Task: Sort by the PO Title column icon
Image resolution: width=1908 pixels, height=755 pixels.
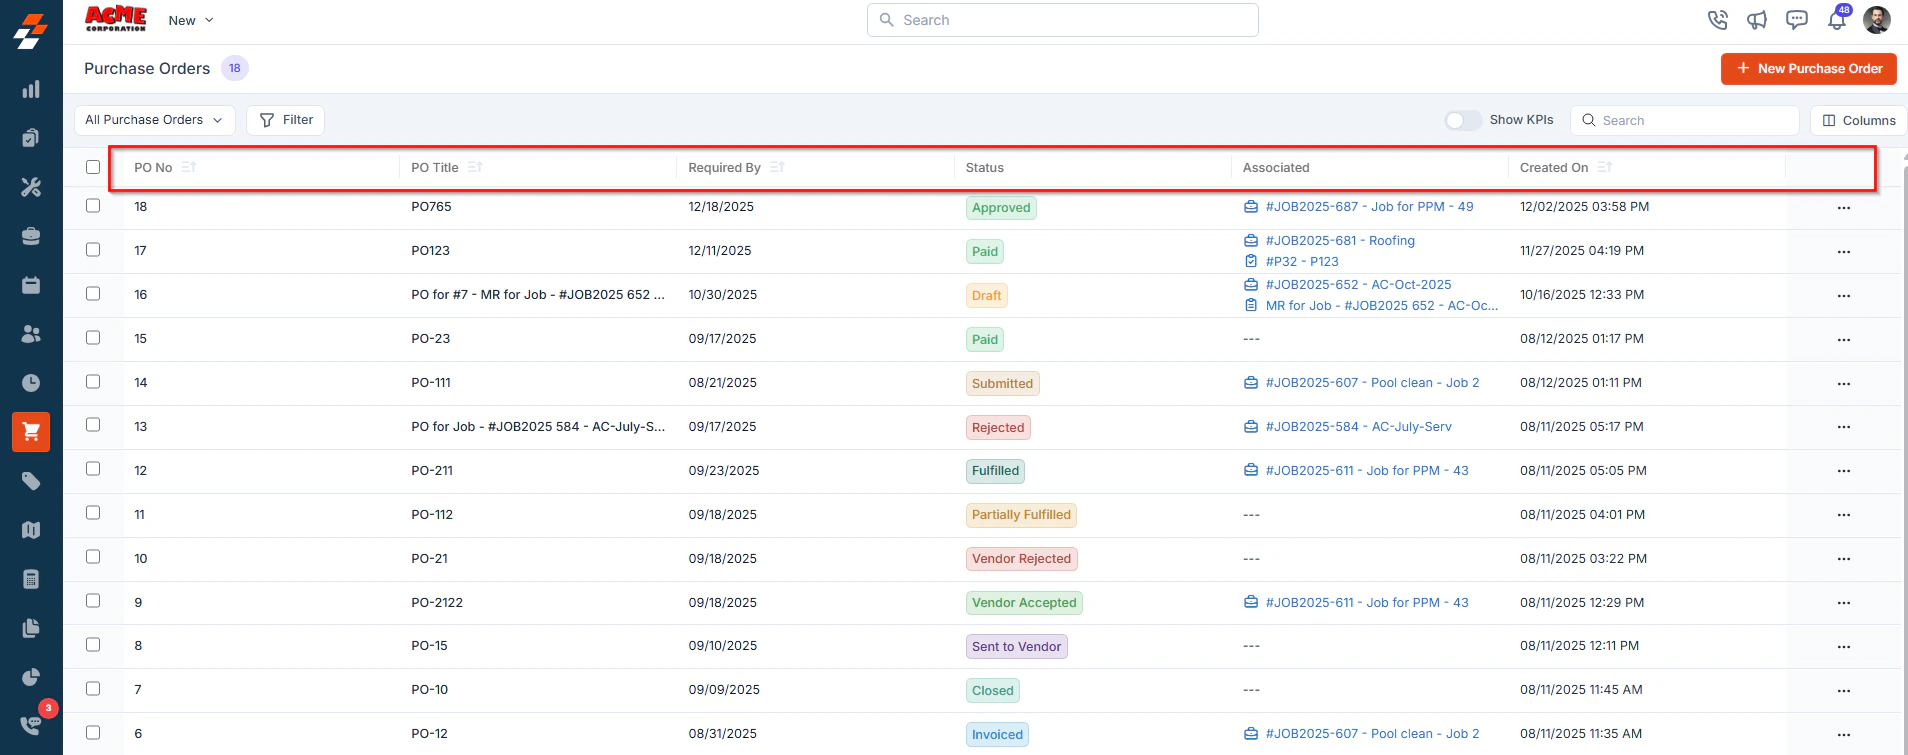Action: click(475, 167)
